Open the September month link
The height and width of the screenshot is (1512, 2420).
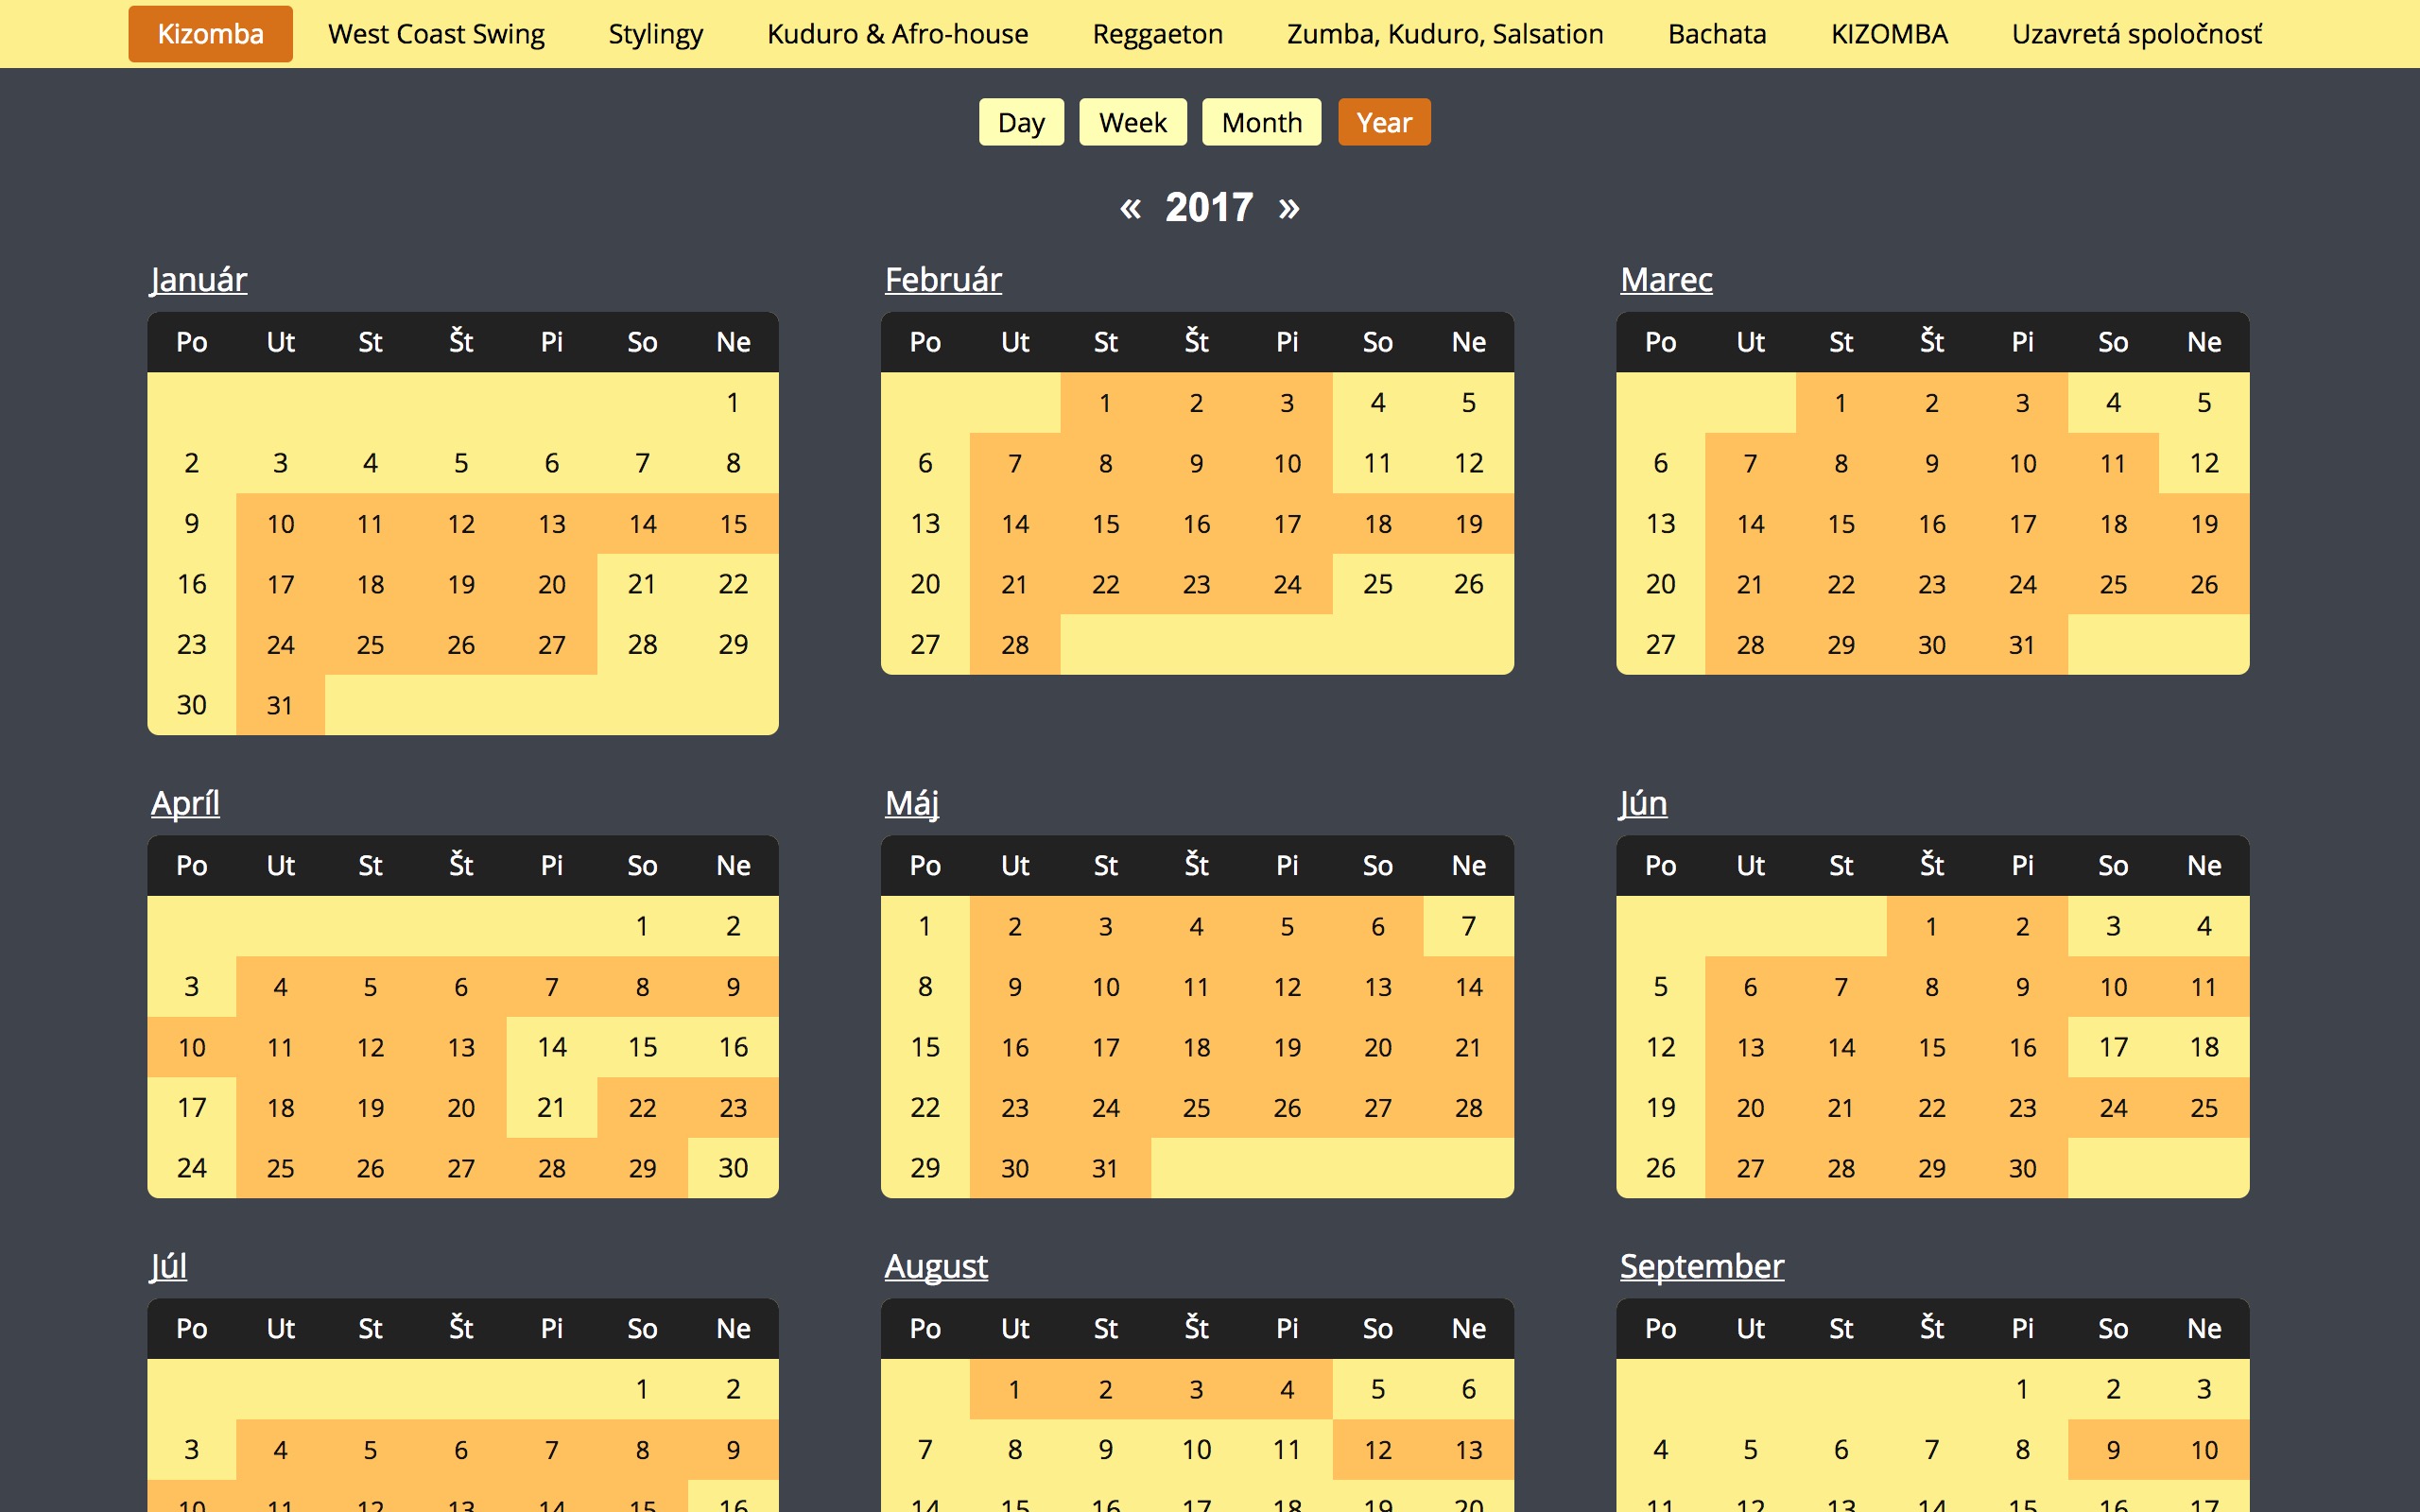tap(1701, 1266)
